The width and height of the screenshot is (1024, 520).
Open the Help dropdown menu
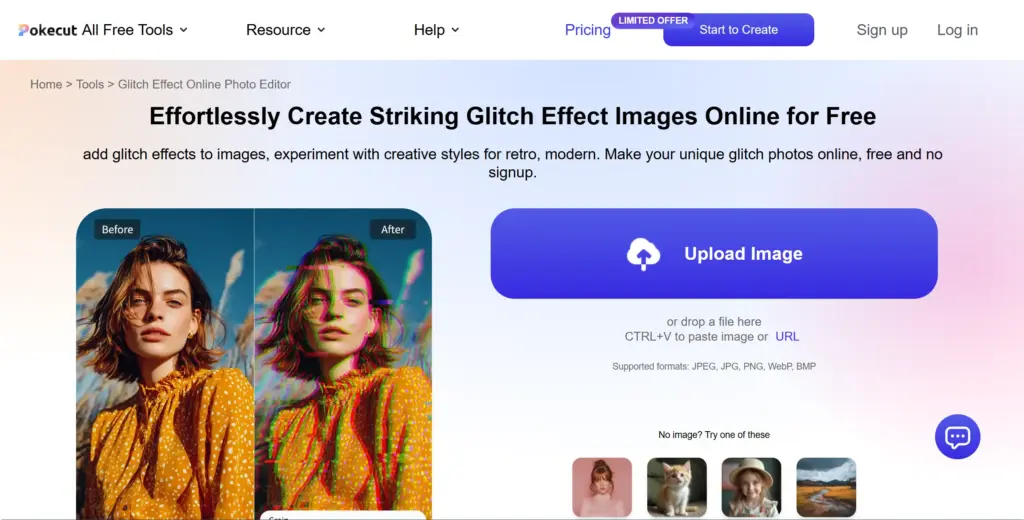coord(437,30)
